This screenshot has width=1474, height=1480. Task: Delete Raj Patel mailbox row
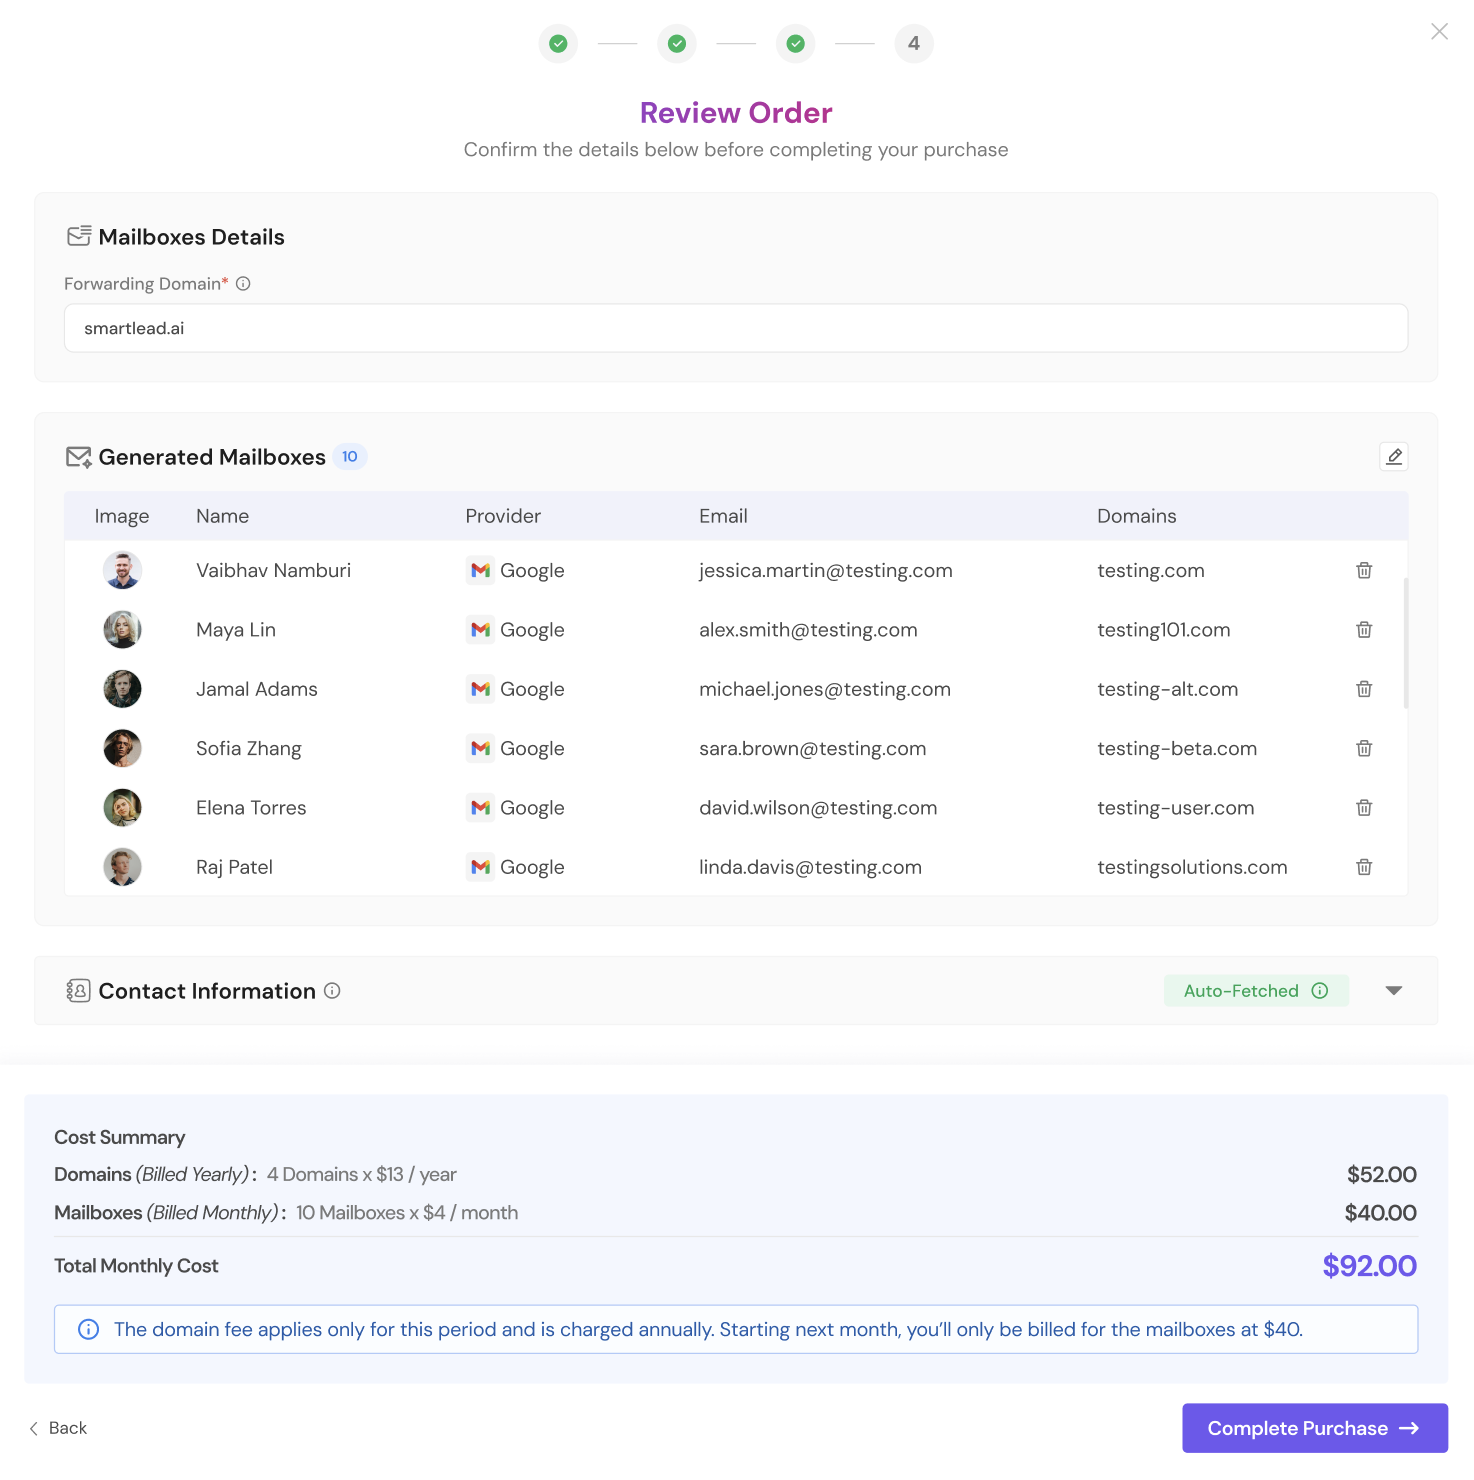pos(1364,867)
